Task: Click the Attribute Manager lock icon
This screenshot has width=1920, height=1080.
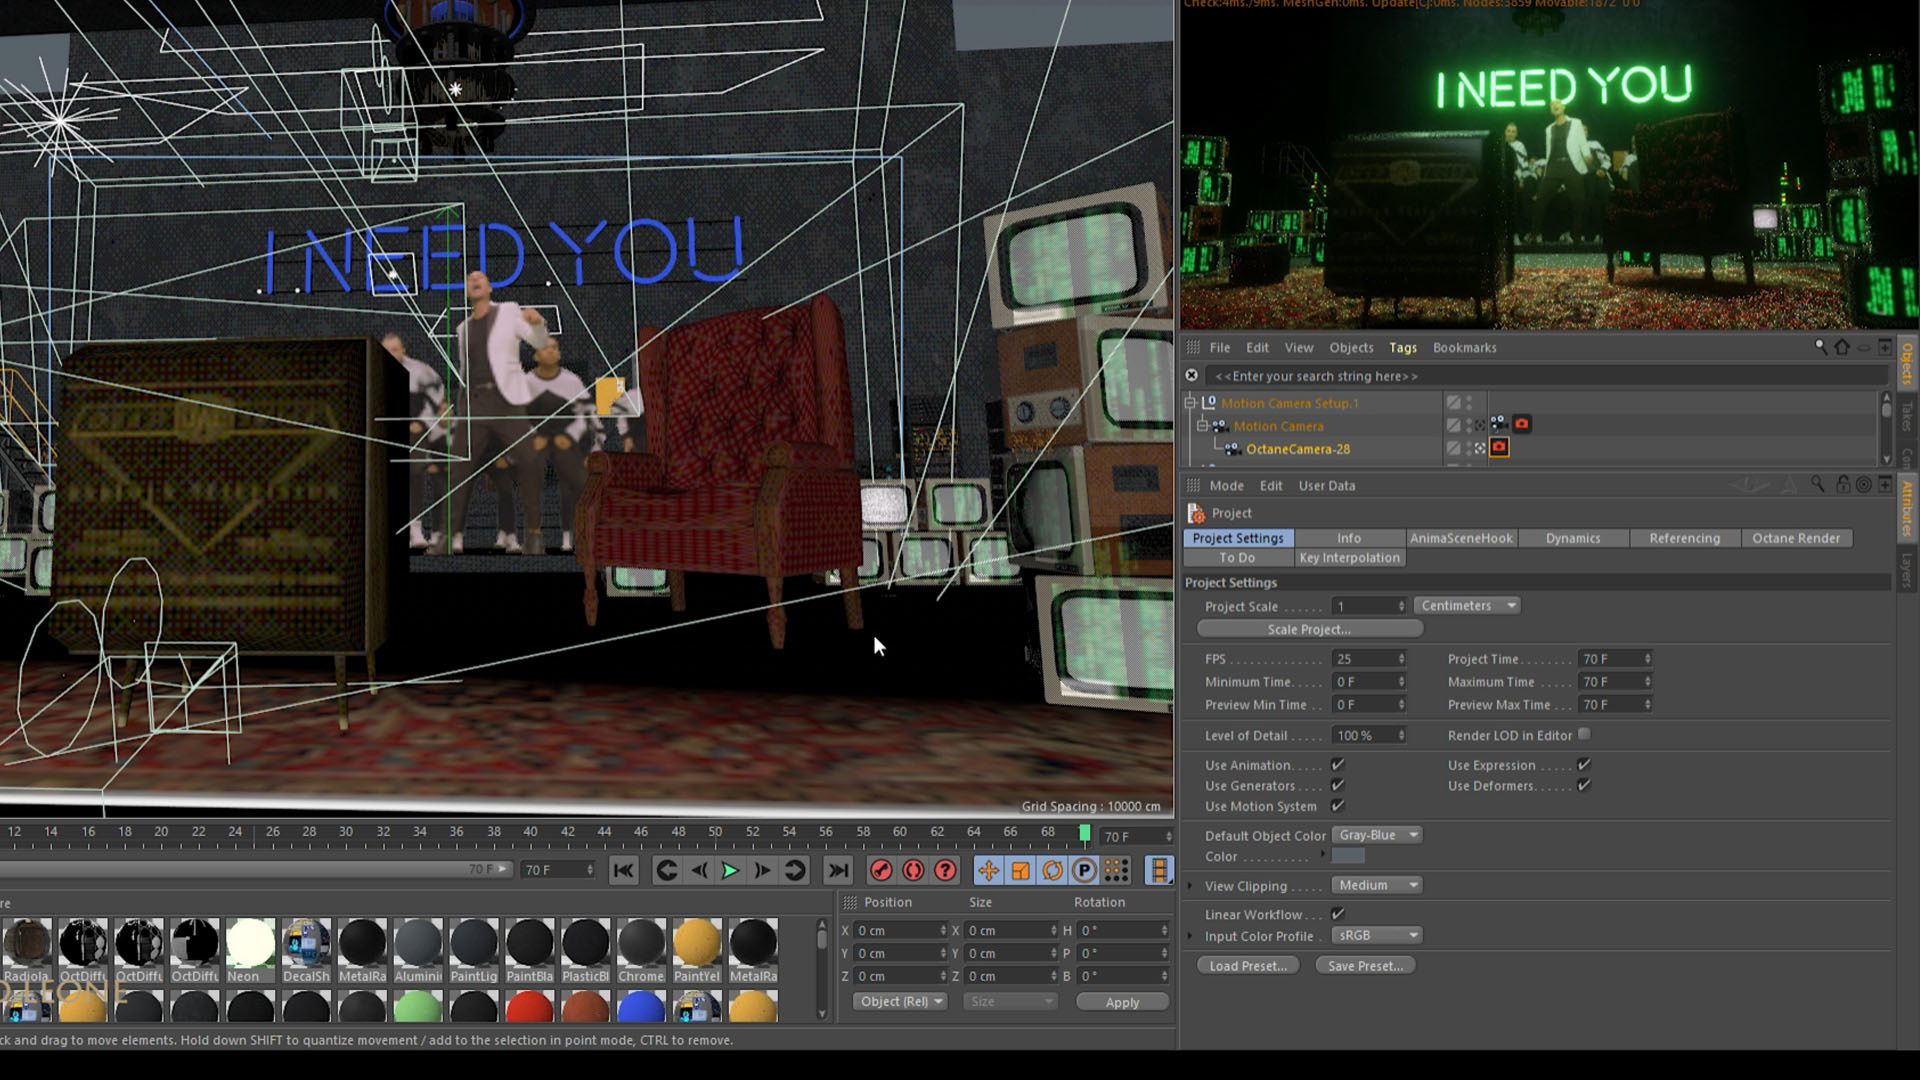Action: coord(1842,484)
